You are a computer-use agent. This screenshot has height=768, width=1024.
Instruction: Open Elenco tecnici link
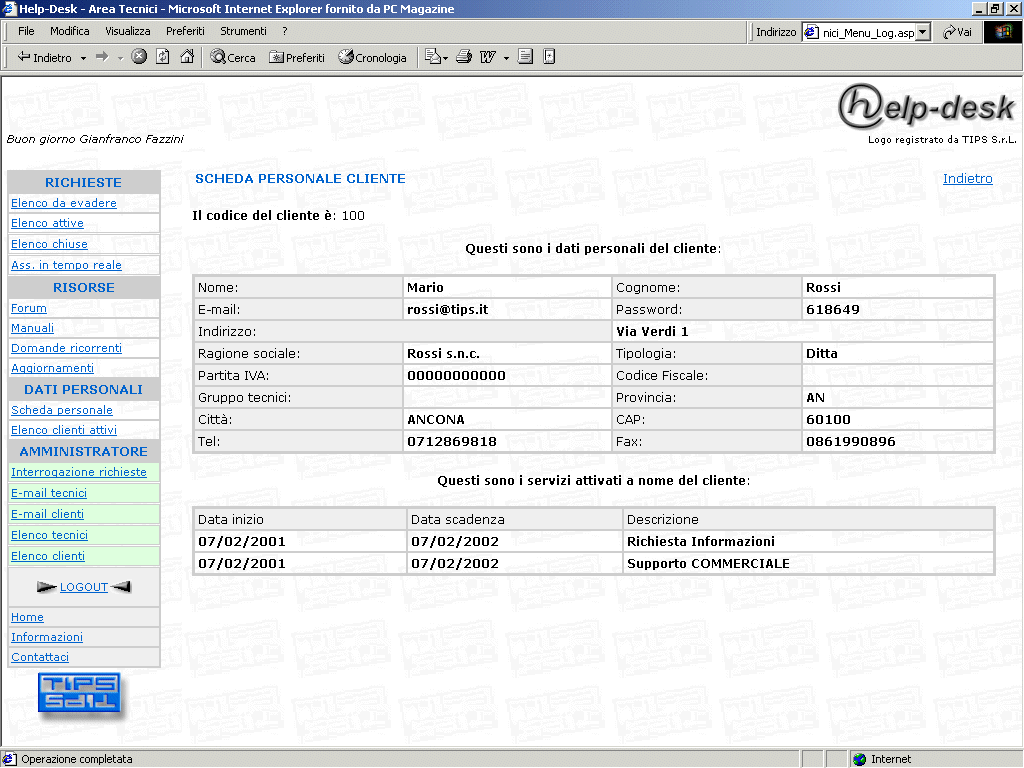50,535
